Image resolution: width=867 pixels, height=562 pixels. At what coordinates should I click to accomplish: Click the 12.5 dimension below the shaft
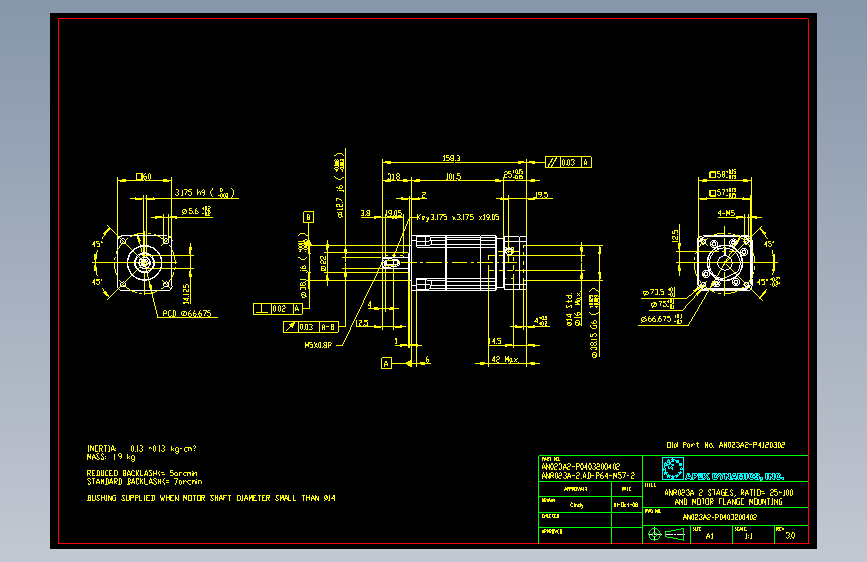(x=362, y=322)
